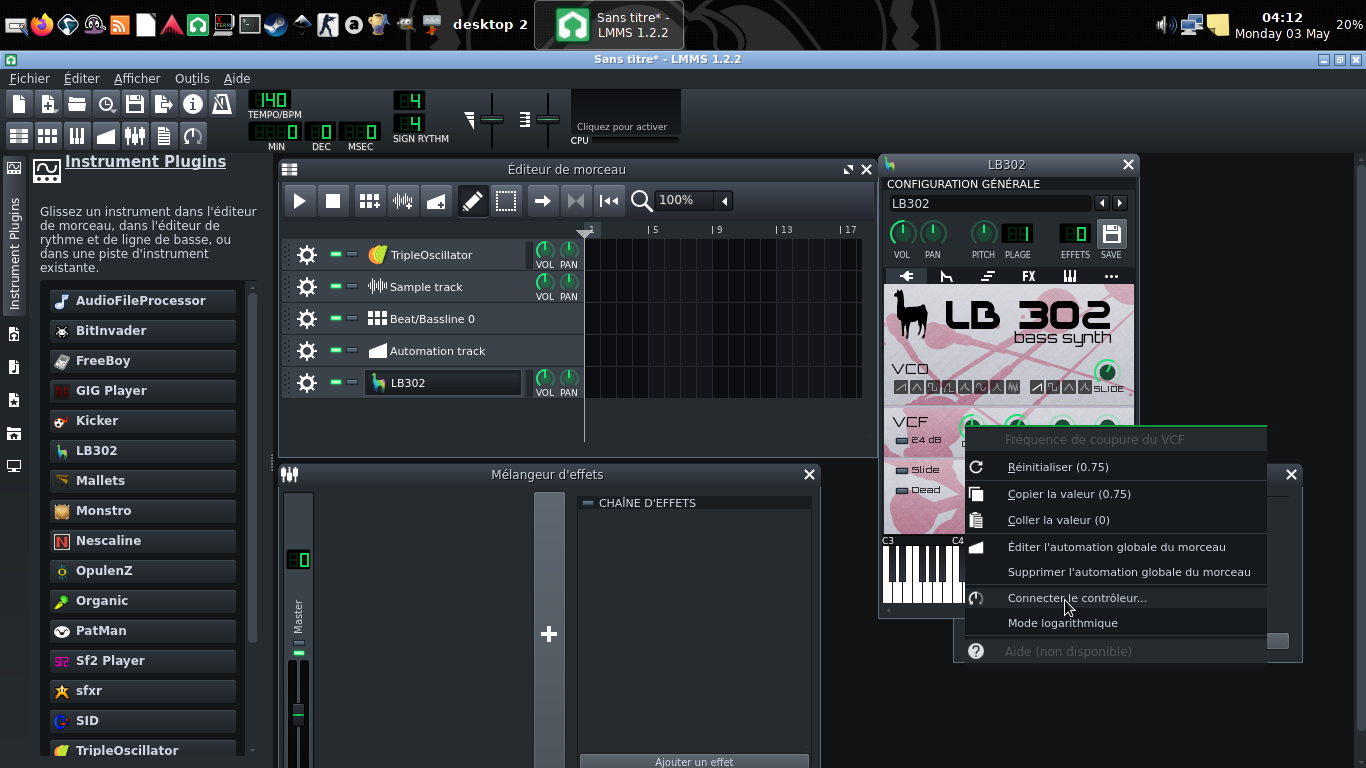
Task: Add a sample track in song editor
Action: (x=403, y=201)
